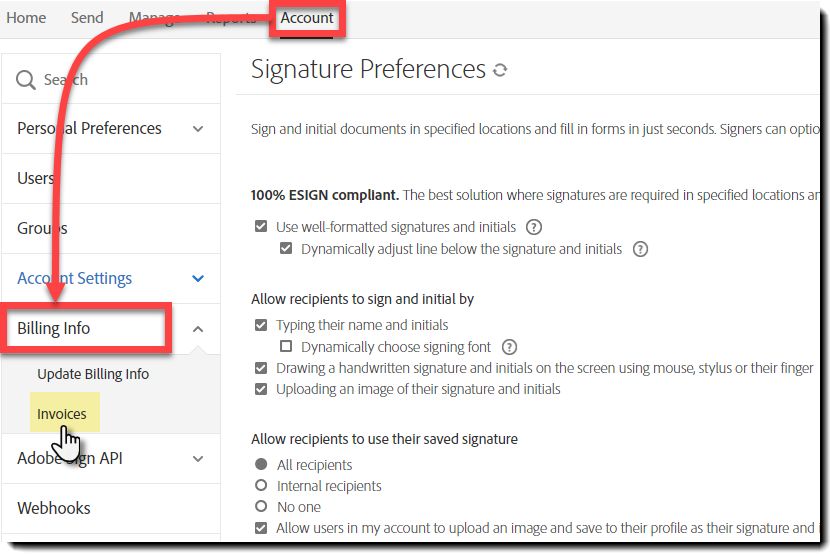Open help for dynamically adjust line option
The height and width of the screenshot is (554, 830).
click(x=640, y=249)
